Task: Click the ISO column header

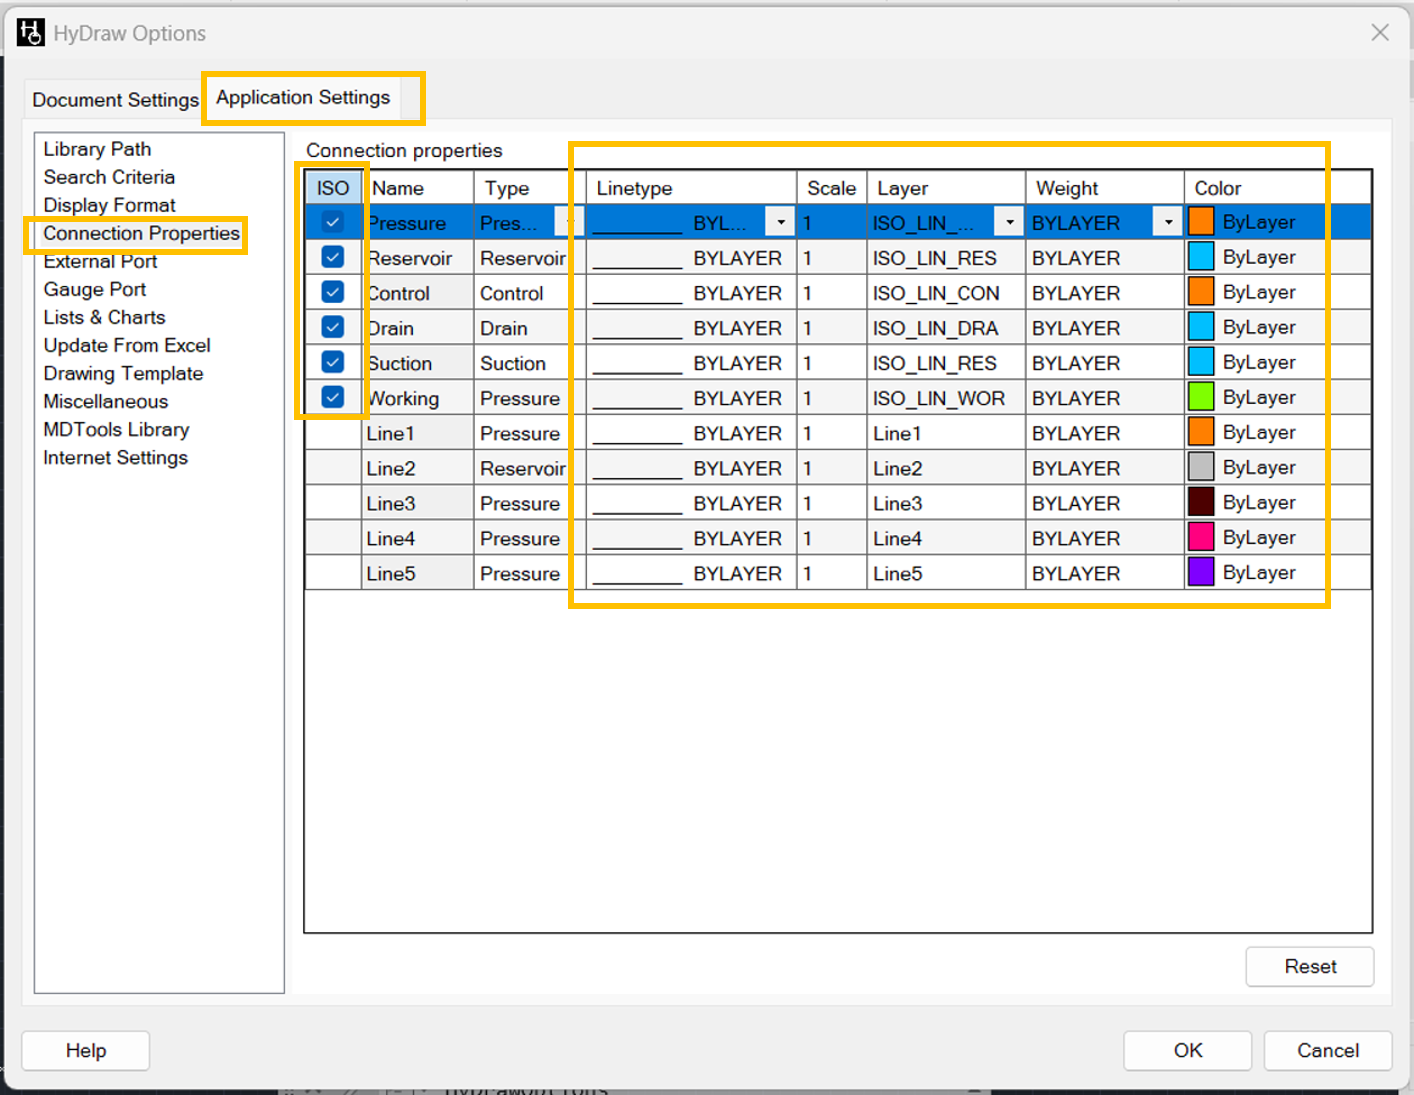Action: point(333,188)
